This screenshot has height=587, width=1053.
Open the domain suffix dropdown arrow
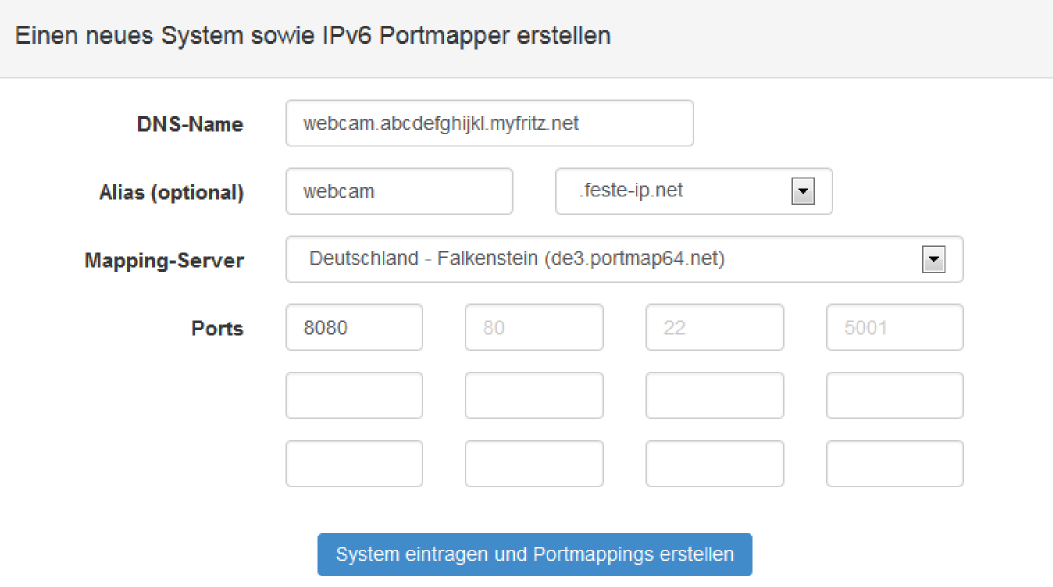802,190
